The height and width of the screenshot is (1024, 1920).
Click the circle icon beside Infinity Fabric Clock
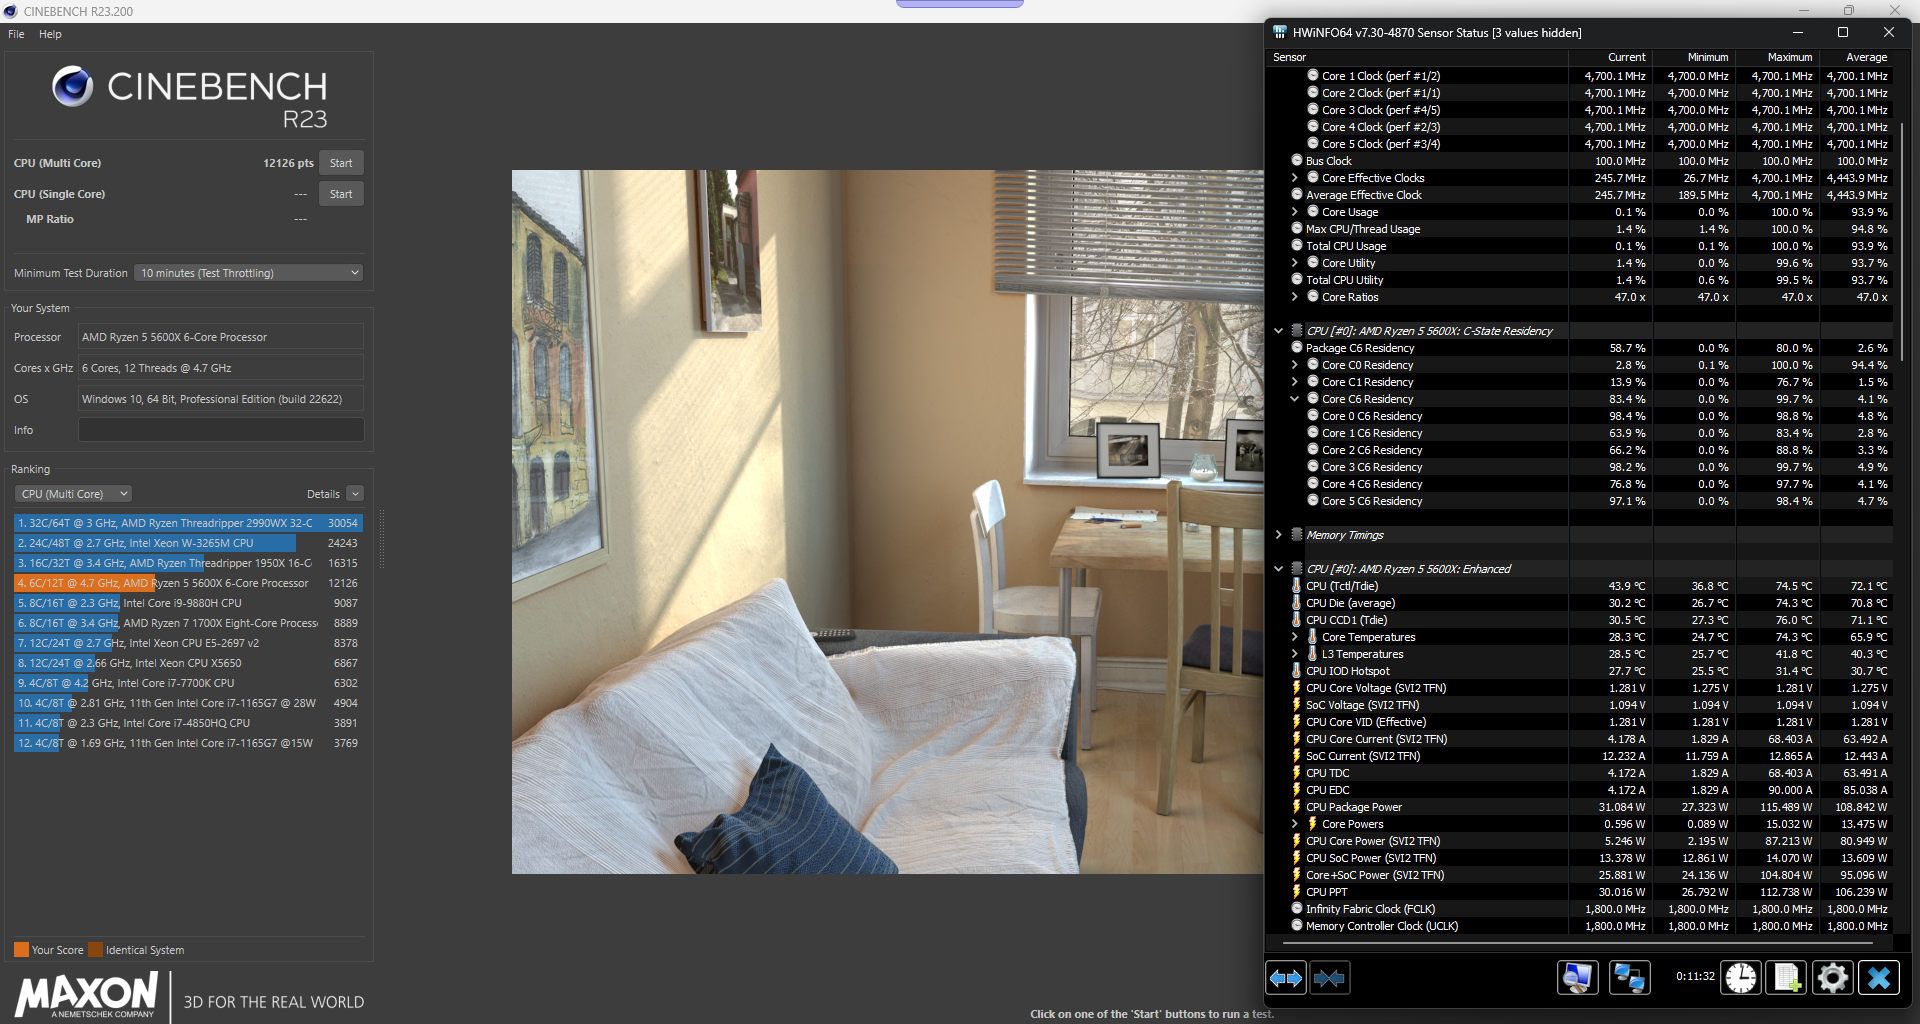(1297, 909)
